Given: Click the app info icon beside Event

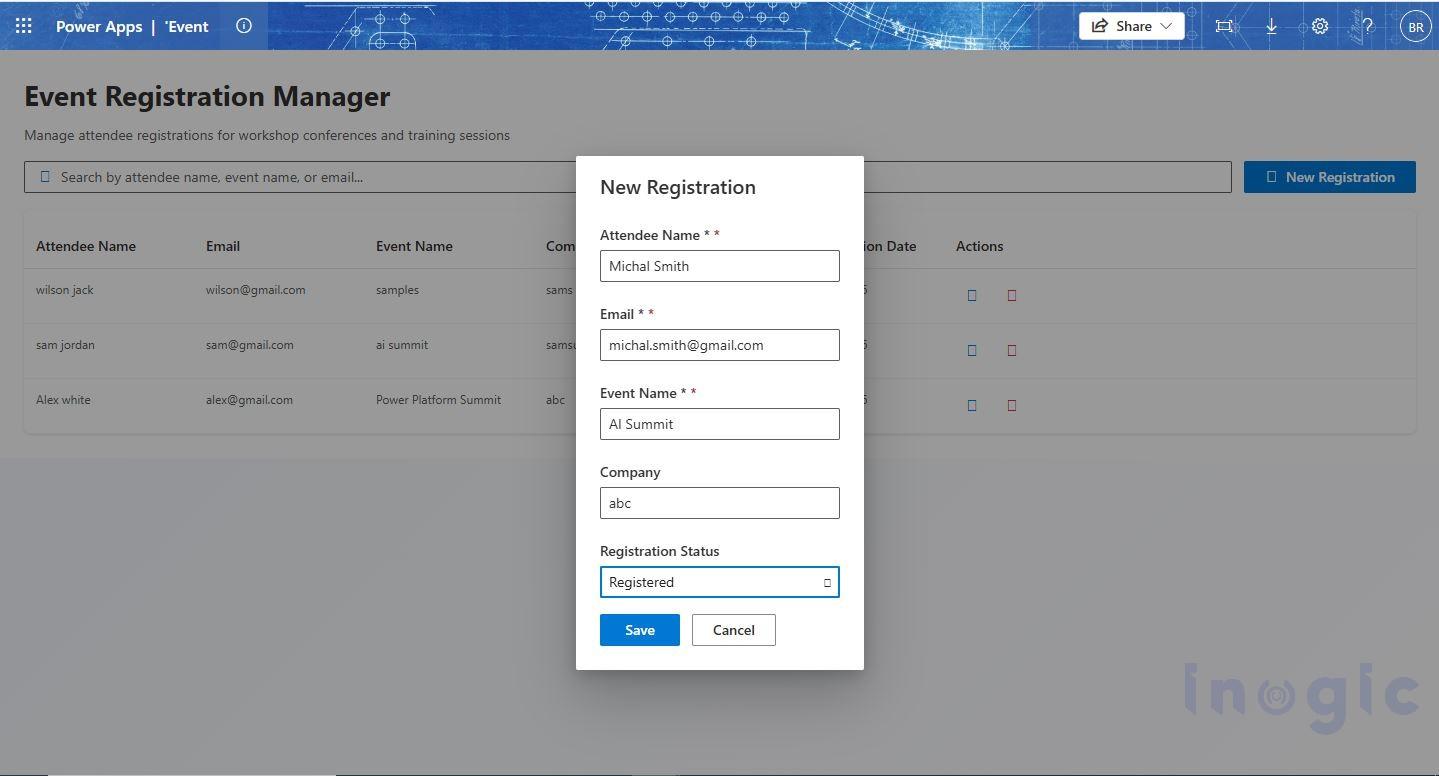Looking at the screenshot, I should 244,26.
